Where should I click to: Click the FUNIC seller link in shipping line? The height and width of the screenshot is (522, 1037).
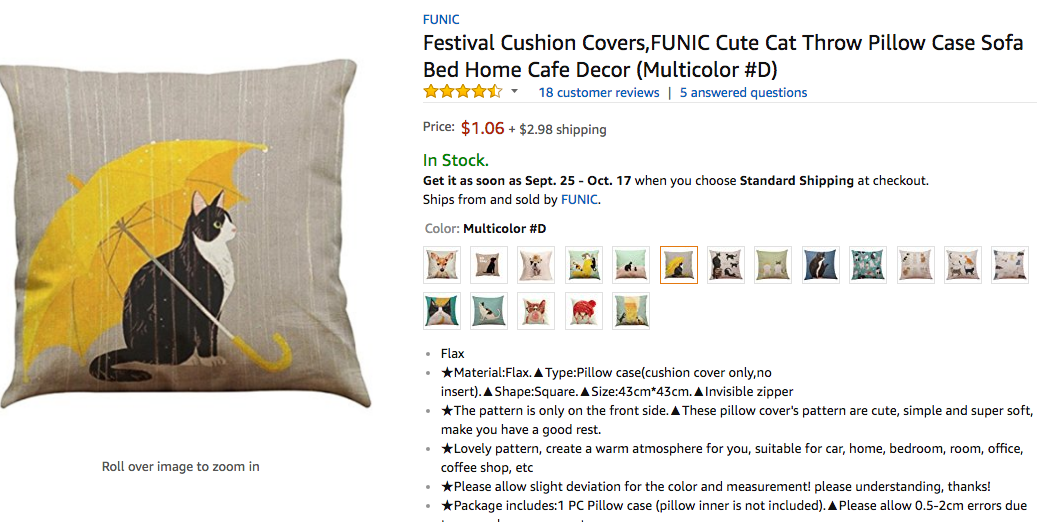pos(579,199)
